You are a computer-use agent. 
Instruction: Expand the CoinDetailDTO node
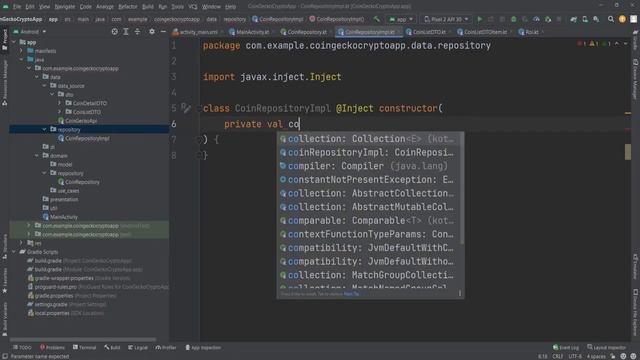pos(60,103)
